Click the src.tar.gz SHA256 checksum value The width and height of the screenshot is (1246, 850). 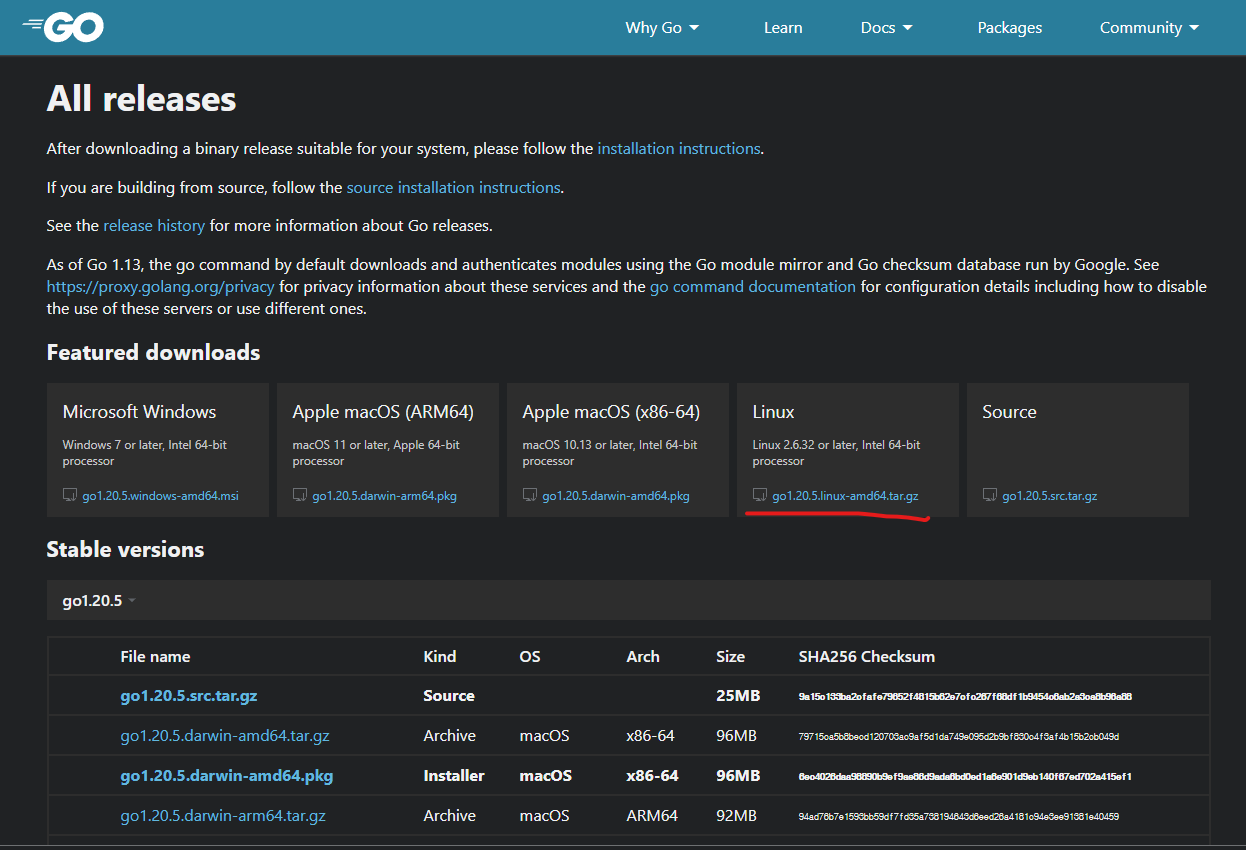tap(965, 697)
